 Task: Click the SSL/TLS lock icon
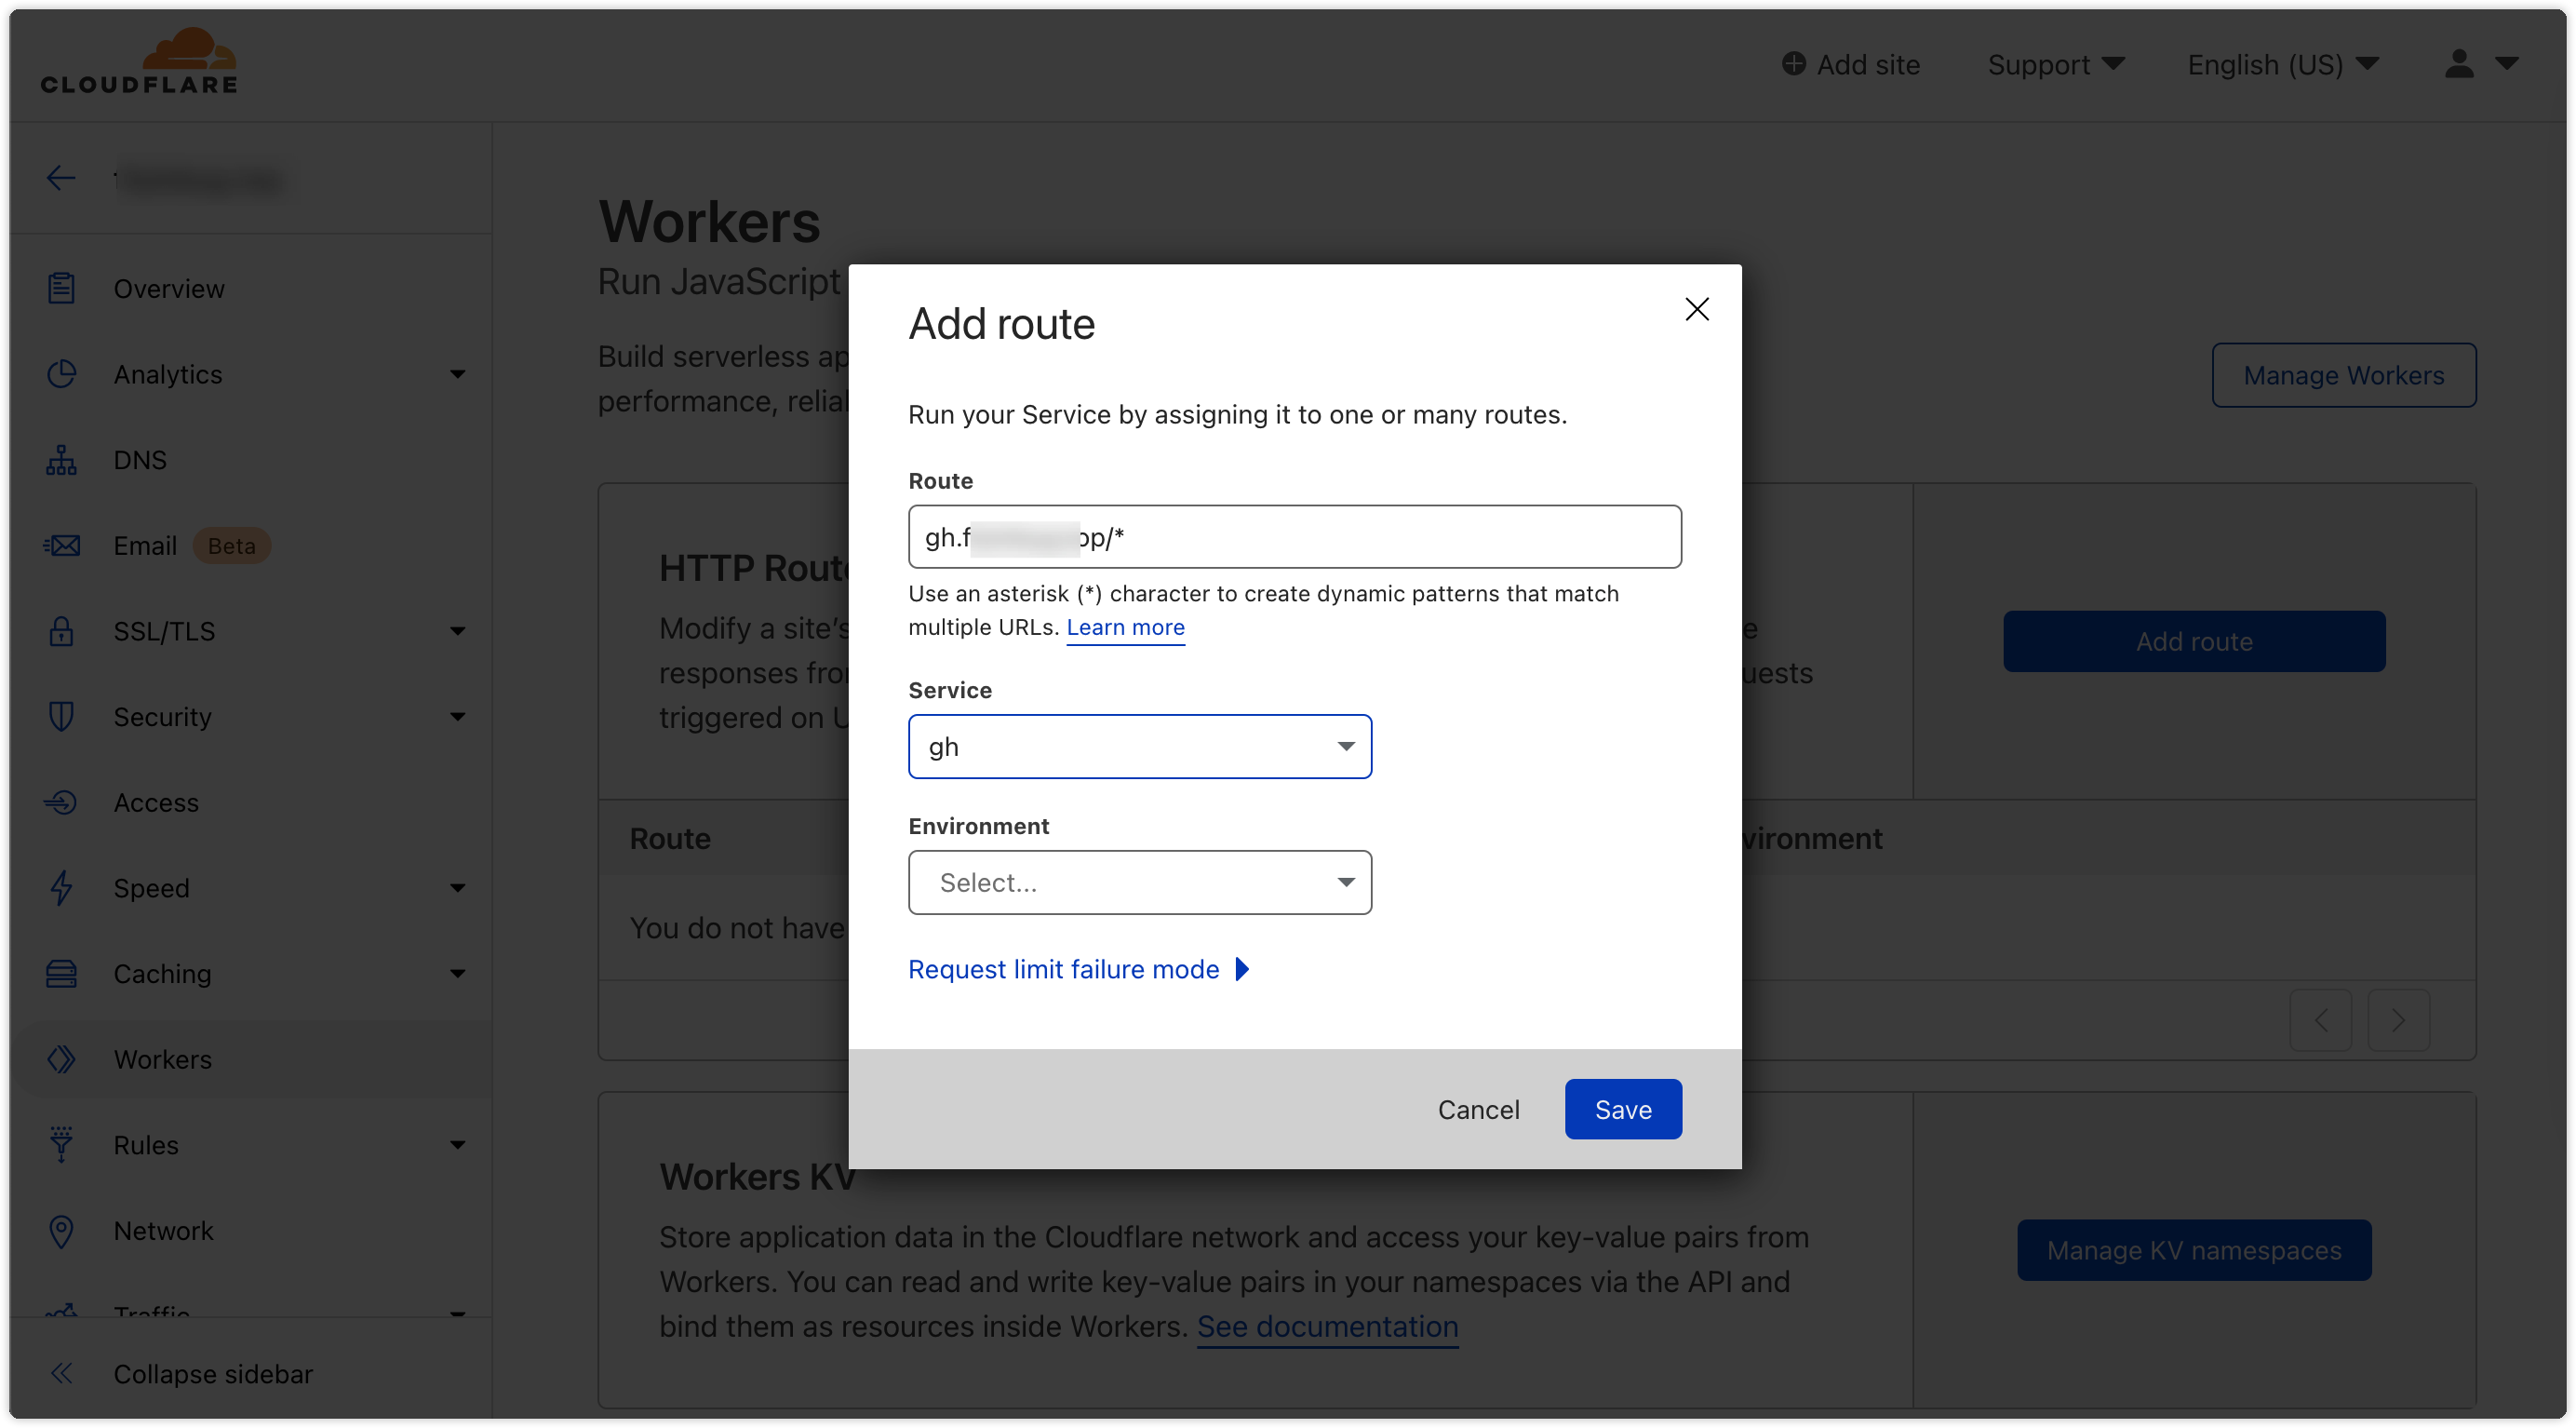point(61,631)
